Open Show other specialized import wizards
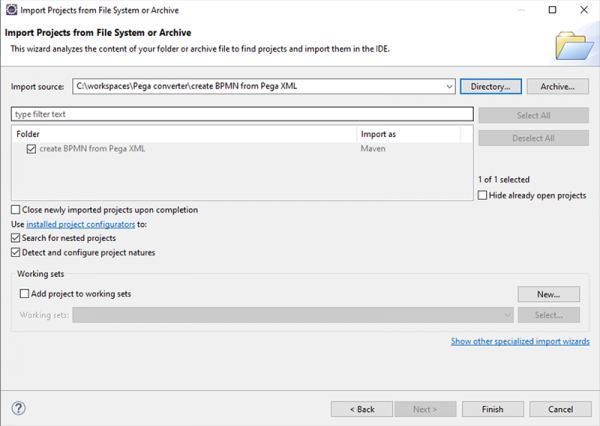The width and height of the screenshot is (600, 426). (x=519, y=341)
